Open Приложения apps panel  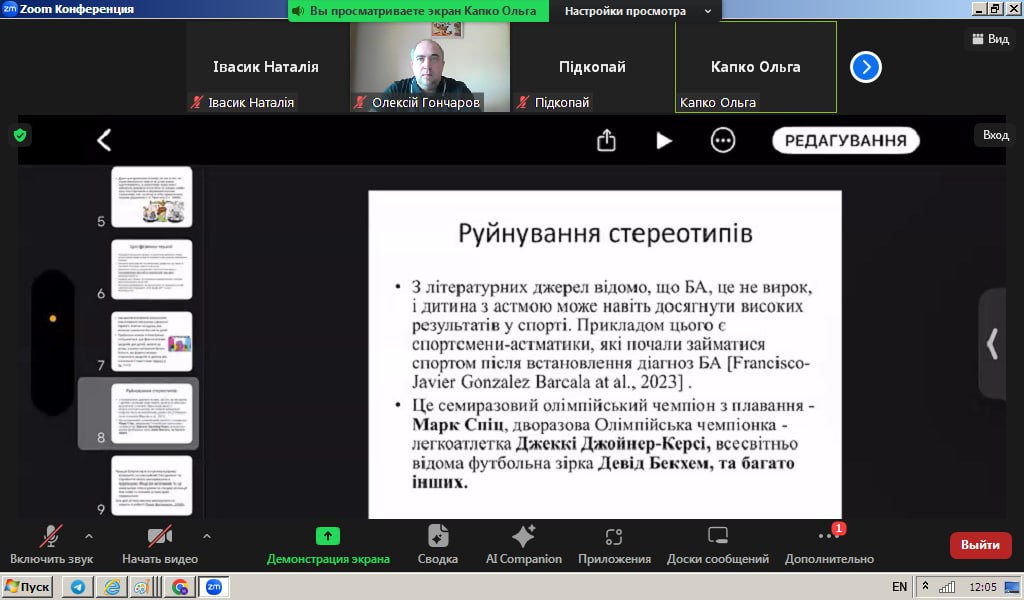click(614, 545)
